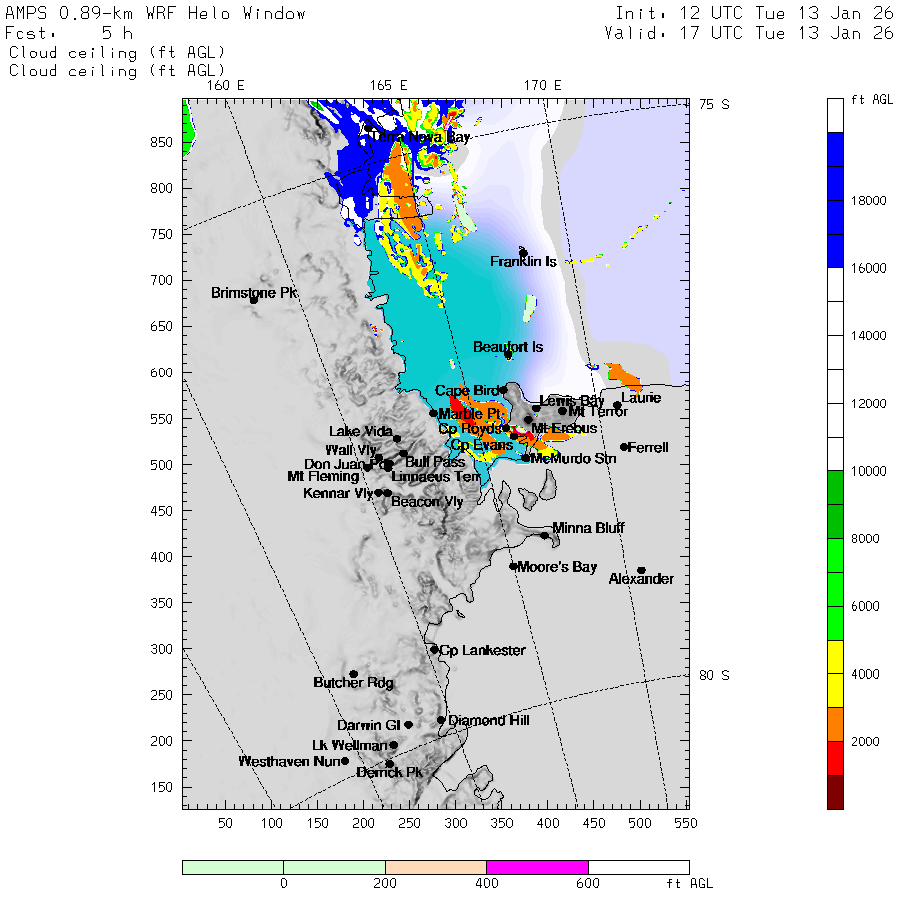Click the AMPS 0.89-km WRF Helo Window title
The height and width of the screenshot is (900, 900).
pos(156,14)
